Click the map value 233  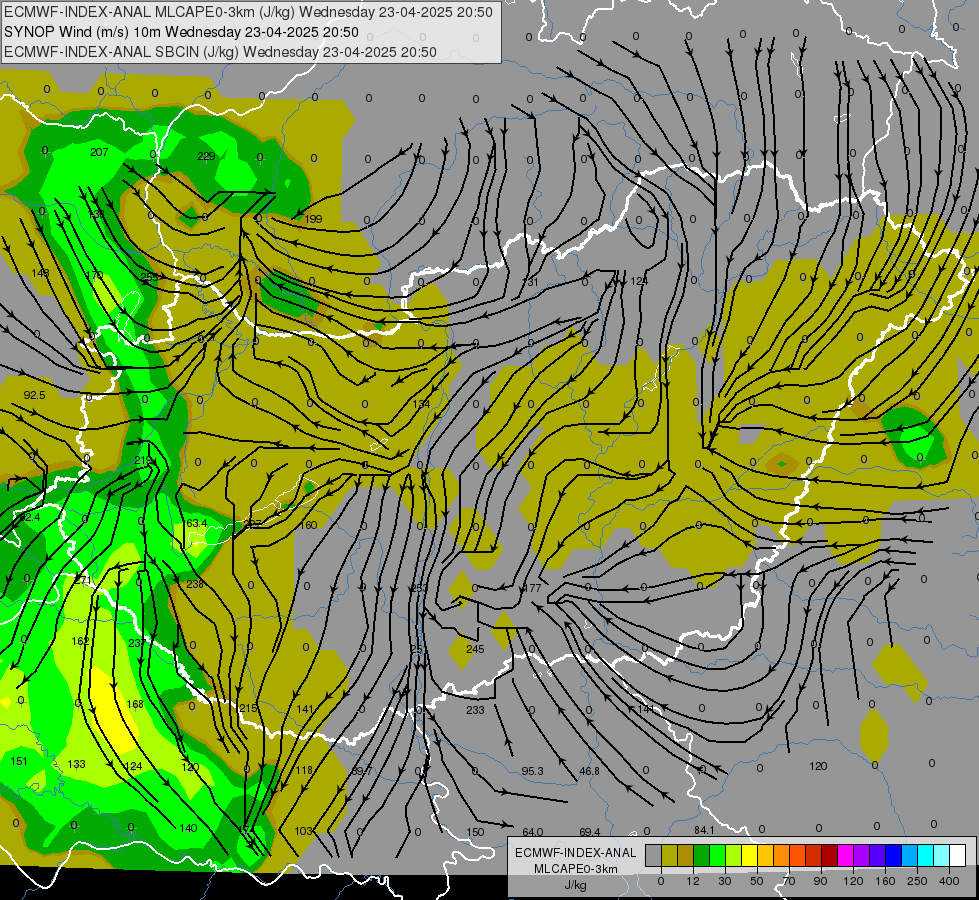475,710
